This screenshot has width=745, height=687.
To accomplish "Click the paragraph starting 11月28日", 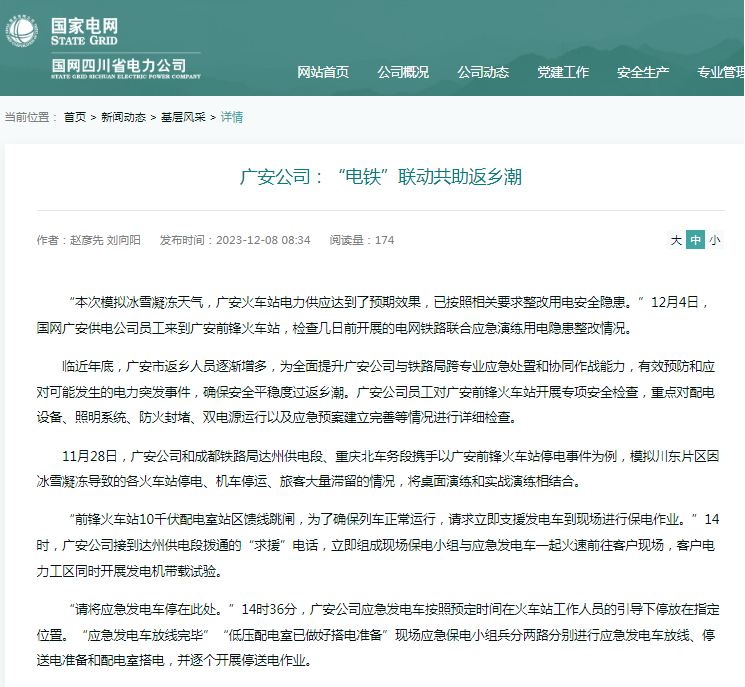I will 378,469.
